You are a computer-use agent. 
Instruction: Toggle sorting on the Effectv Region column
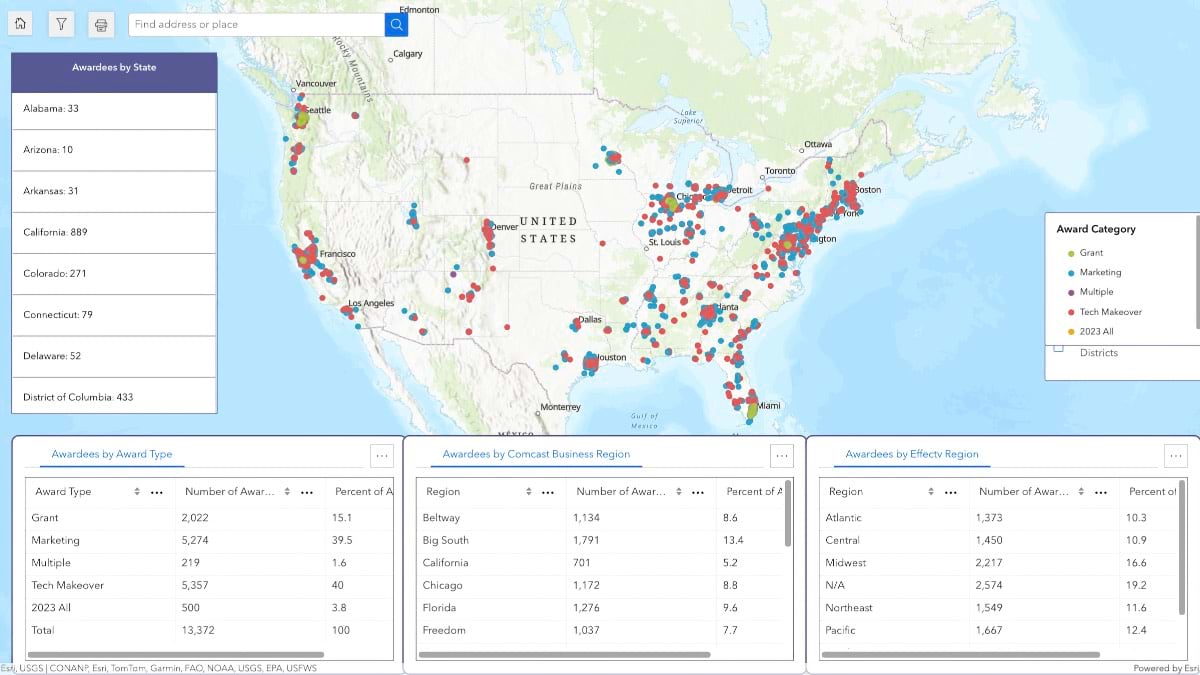[930, 492]
